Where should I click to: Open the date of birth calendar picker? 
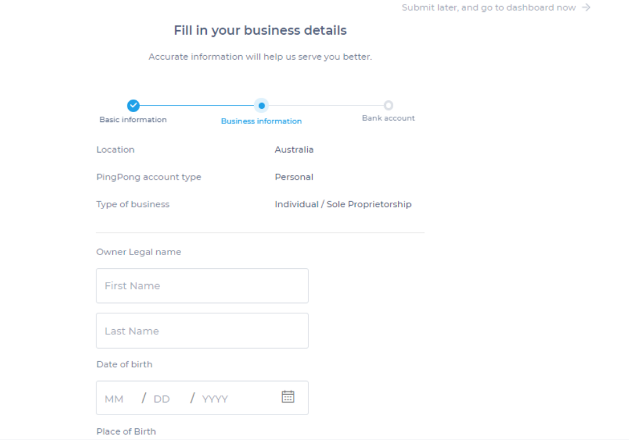tap(288, 397)
